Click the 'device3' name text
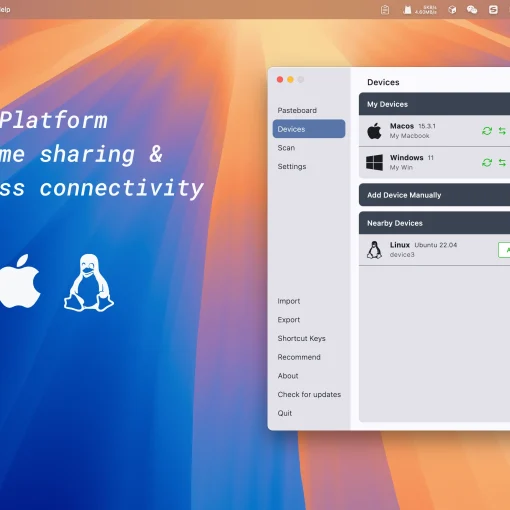510x510 pixels. 402,255
